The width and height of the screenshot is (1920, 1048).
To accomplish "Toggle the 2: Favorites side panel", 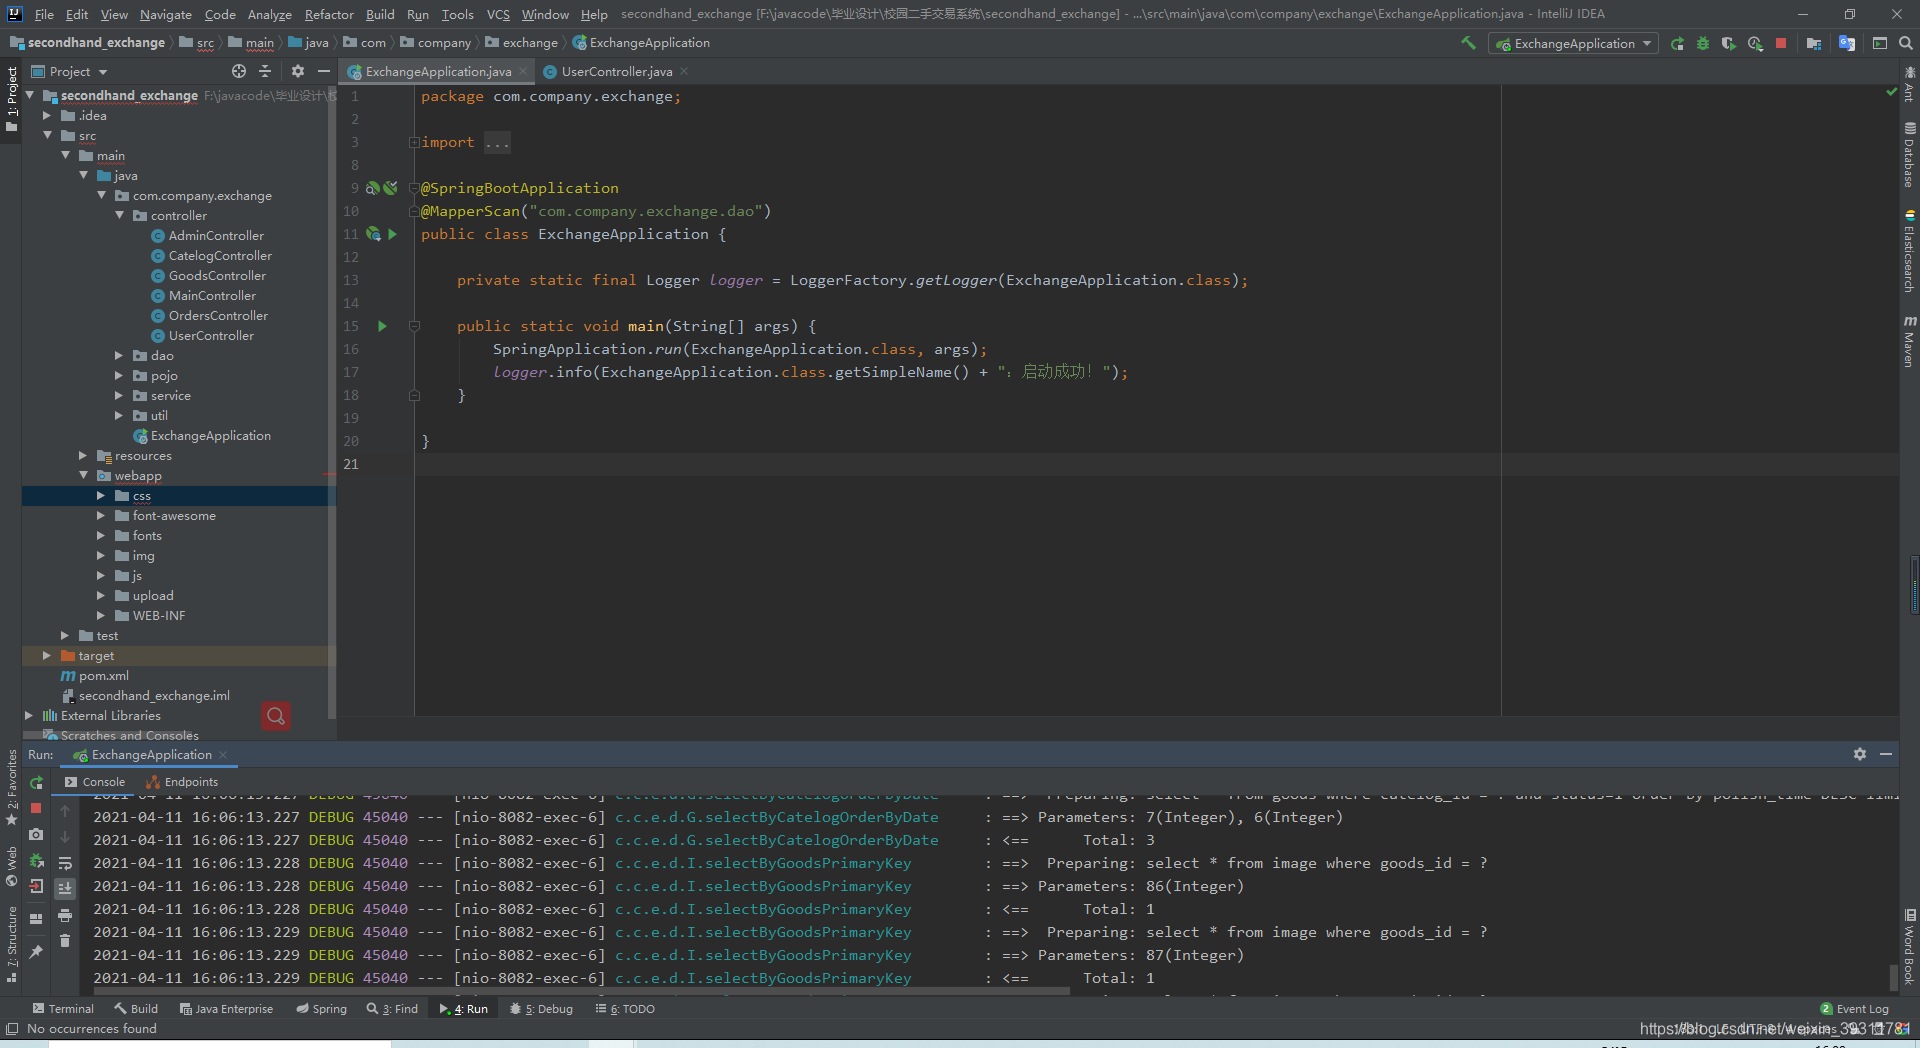I will pyautogui.click(x=11, y=787).
